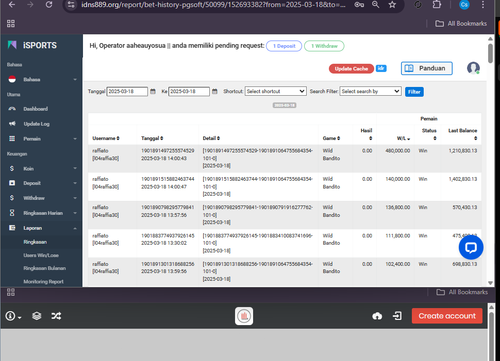Viewport: 500px width, 361px height.
Task: Open the operator profile avatar
Action: pos(473,68)
